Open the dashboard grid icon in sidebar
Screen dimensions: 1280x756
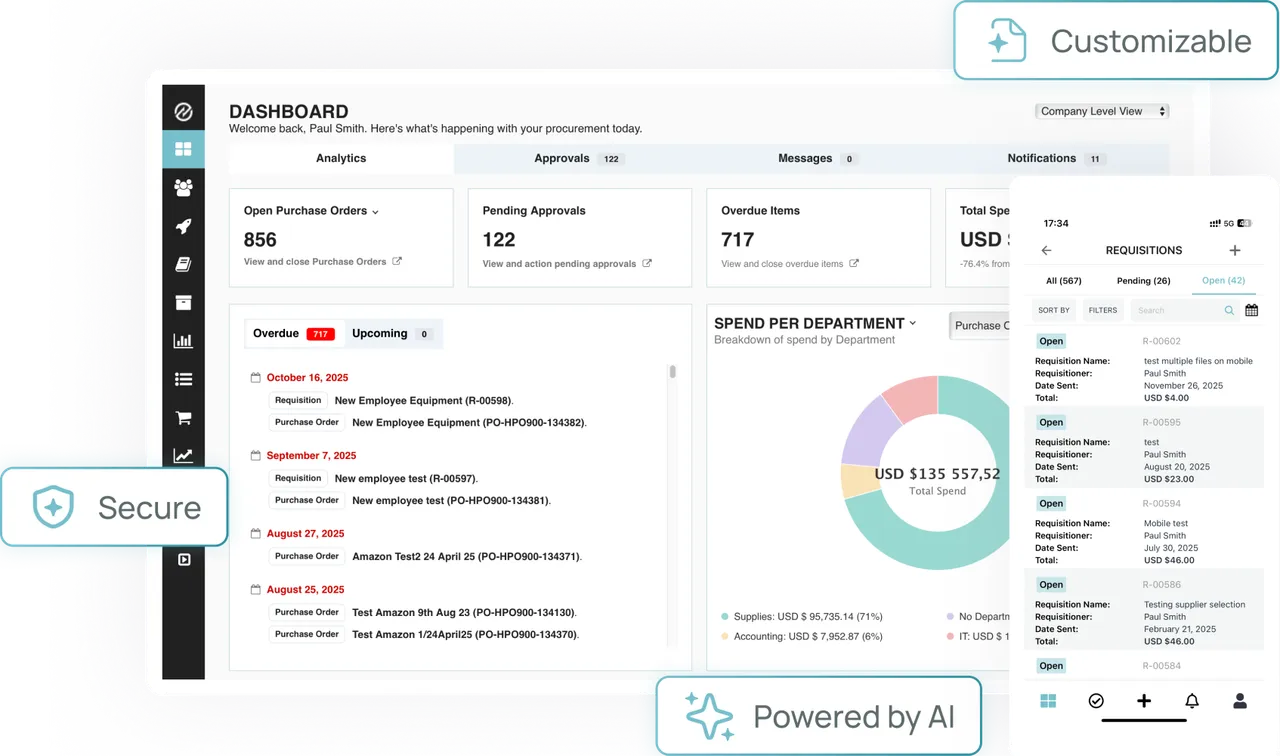point(183,149)
